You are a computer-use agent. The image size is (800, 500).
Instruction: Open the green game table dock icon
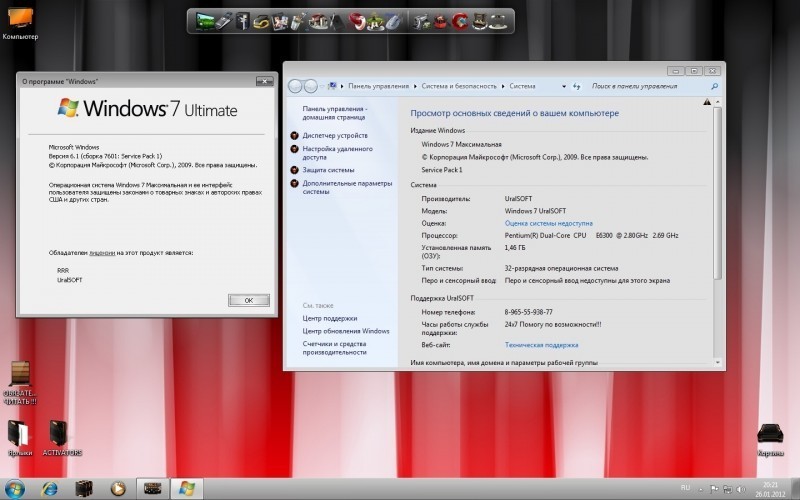point(376,22)
